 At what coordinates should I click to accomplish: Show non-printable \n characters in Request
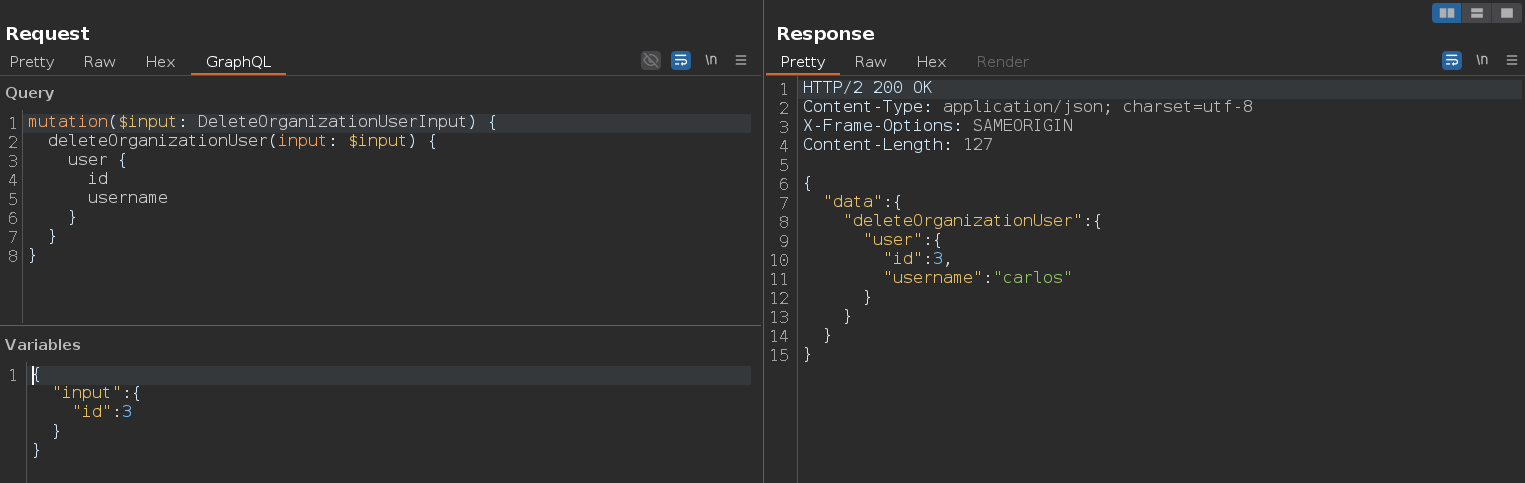pos(711,60)
